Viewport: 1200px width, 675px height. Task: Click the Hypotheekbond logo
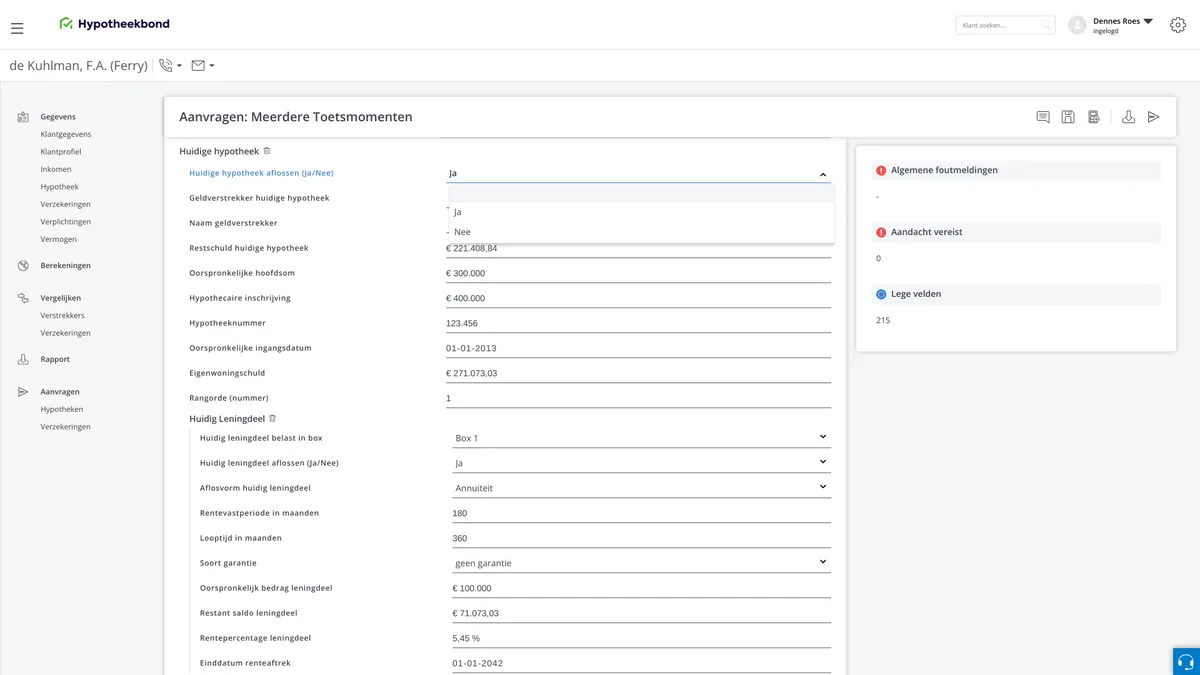(114, 24)
